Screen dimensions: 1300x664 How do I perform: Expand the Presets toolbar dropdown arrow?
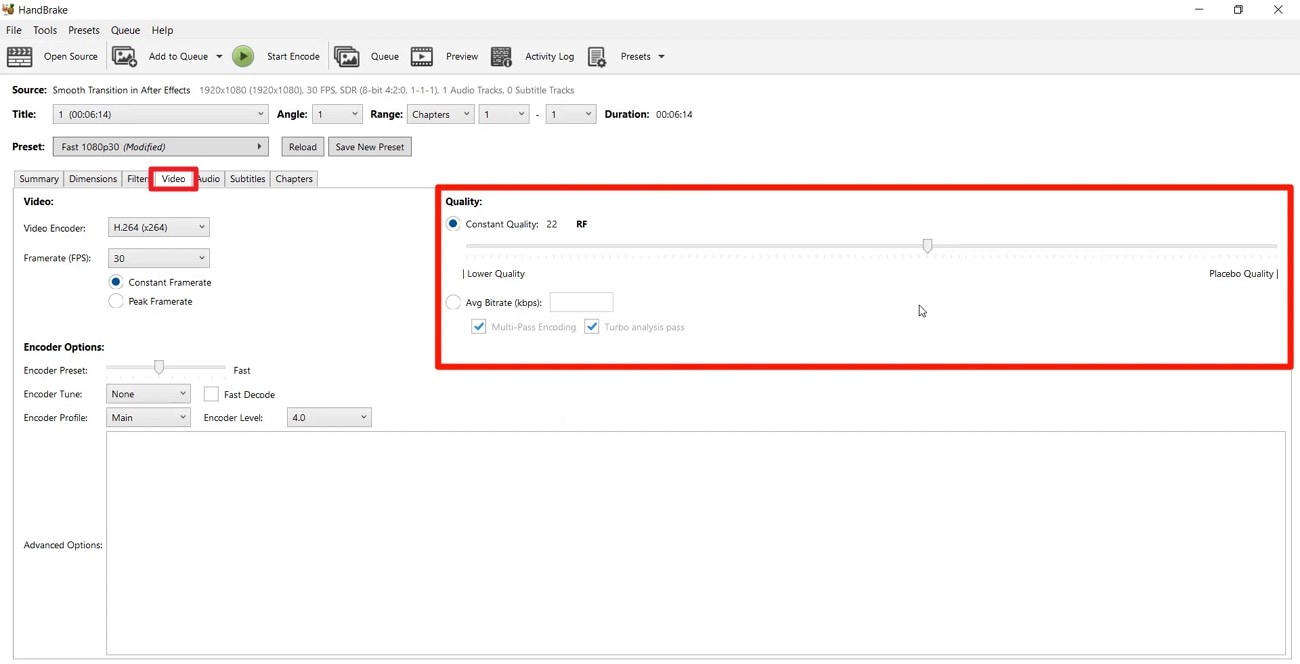(x=661, y=57)
